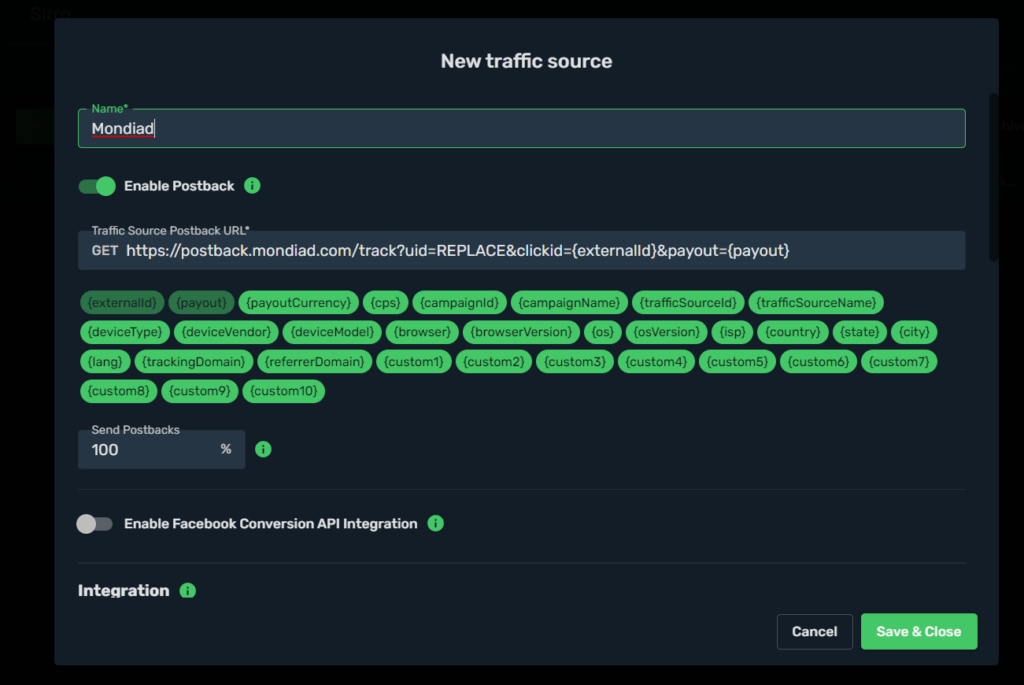Disable the Enable Postback toggle
The height and width of the screenshot is (685, 1024).
[x=96, y=186]
